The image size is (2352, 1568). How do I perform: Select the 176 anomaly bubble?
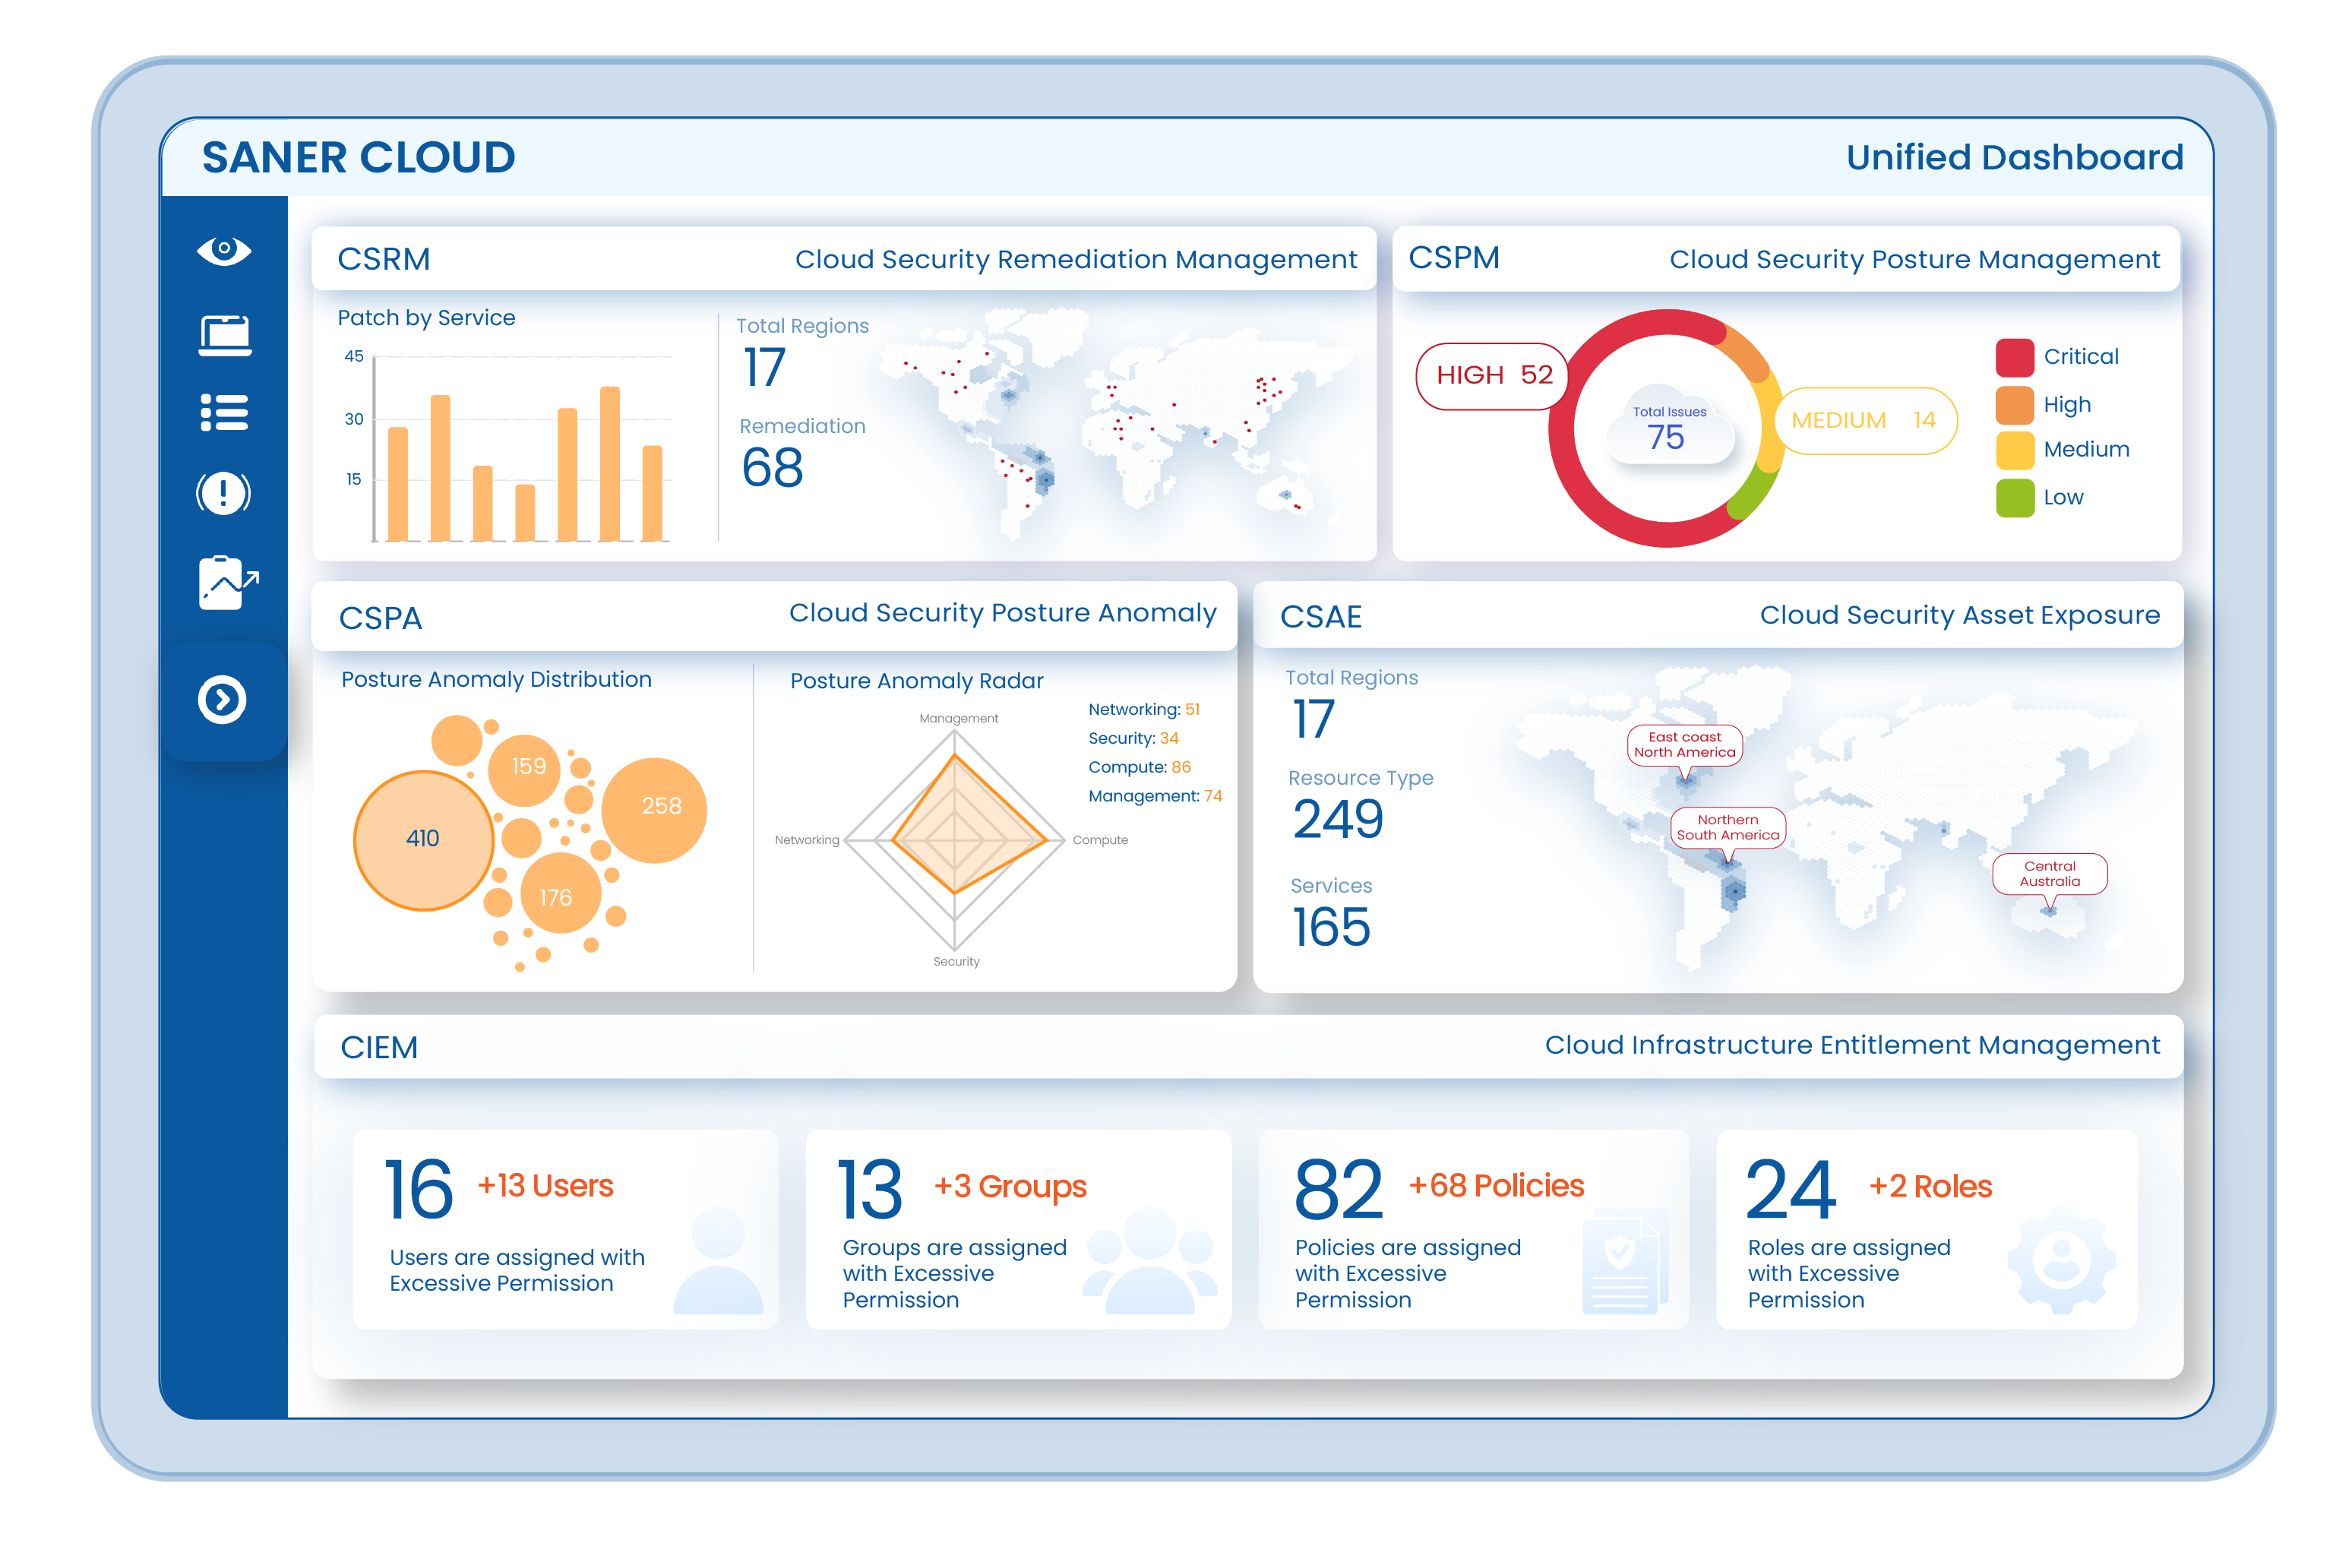(559, 893)
